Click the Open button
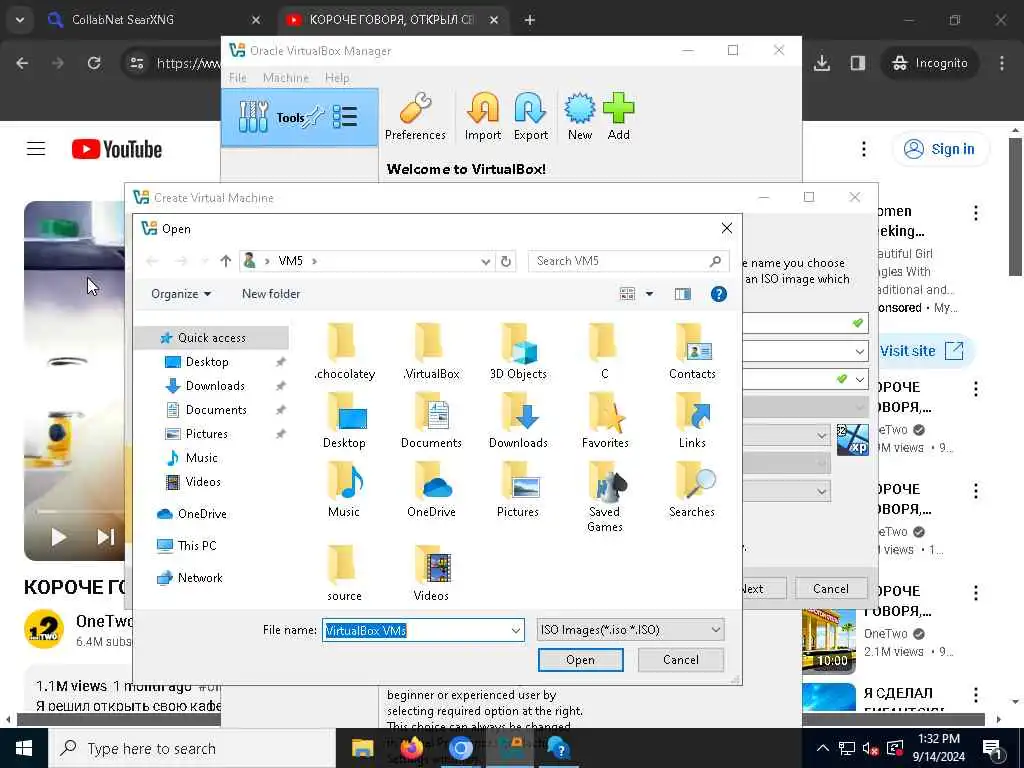This screenshot has width=1024, height=768. (x=580, y=660)
